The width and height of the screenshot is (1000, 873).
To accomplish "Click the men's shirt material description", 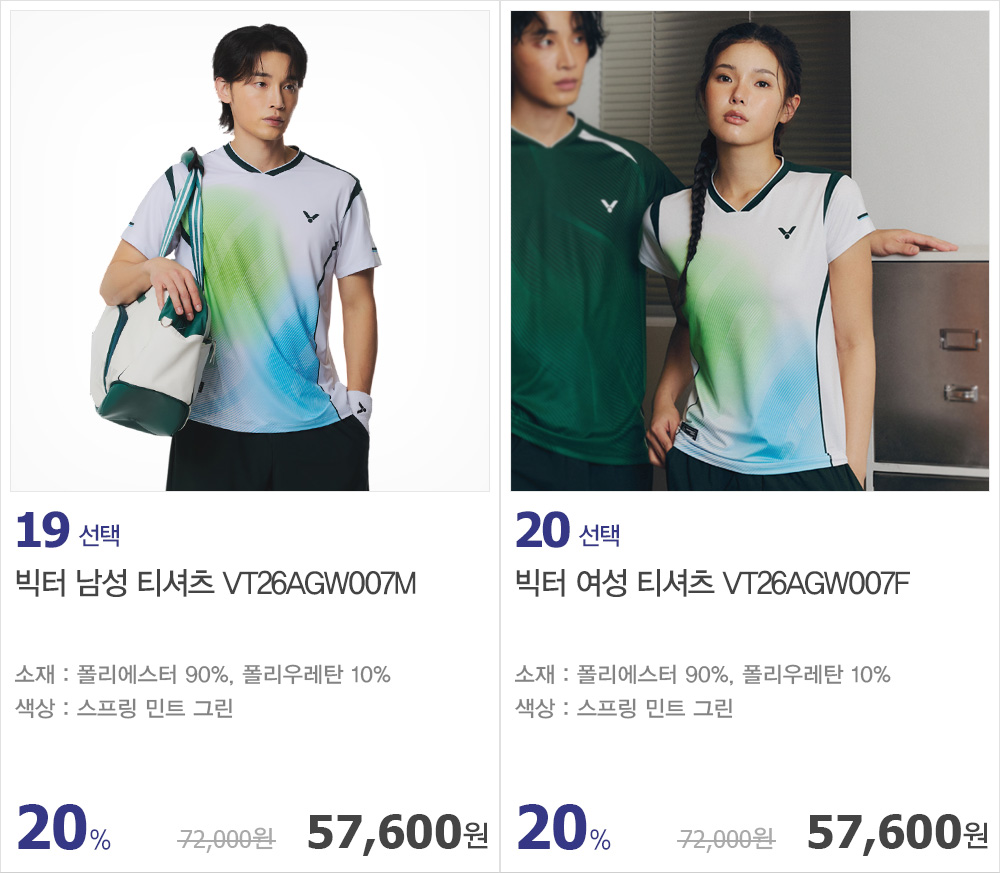I will coord(203,674).
